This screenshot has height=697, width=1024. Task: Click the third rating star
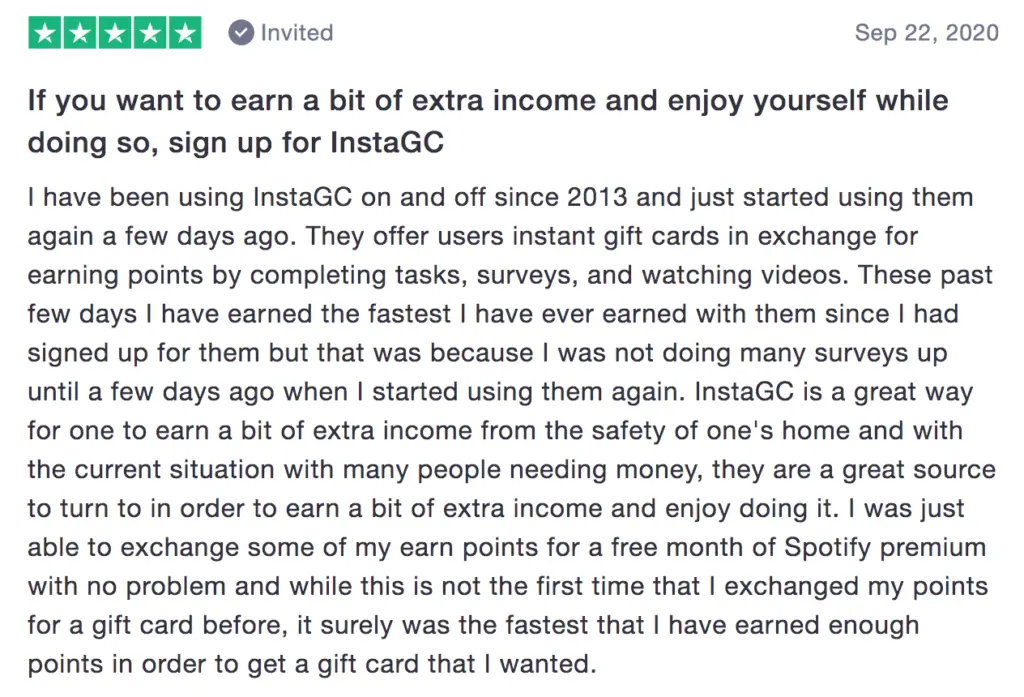(115, 33)
